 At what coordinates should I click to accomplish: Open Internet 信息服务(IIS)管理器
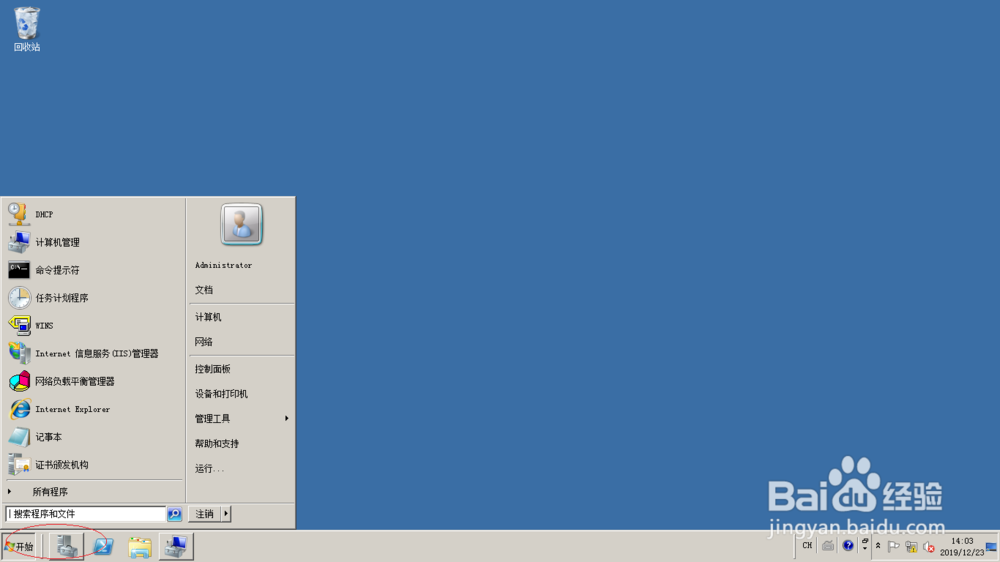[94, 353]
